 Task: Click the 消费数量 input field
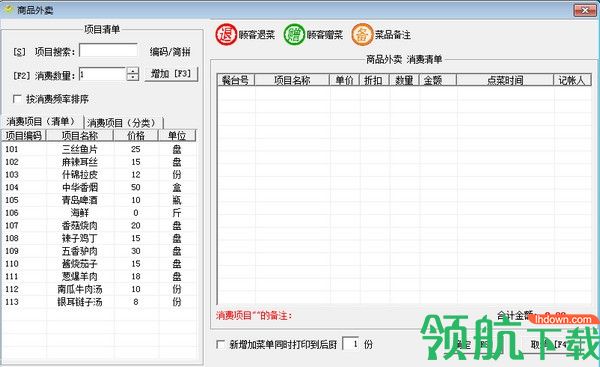coord(103,74)
